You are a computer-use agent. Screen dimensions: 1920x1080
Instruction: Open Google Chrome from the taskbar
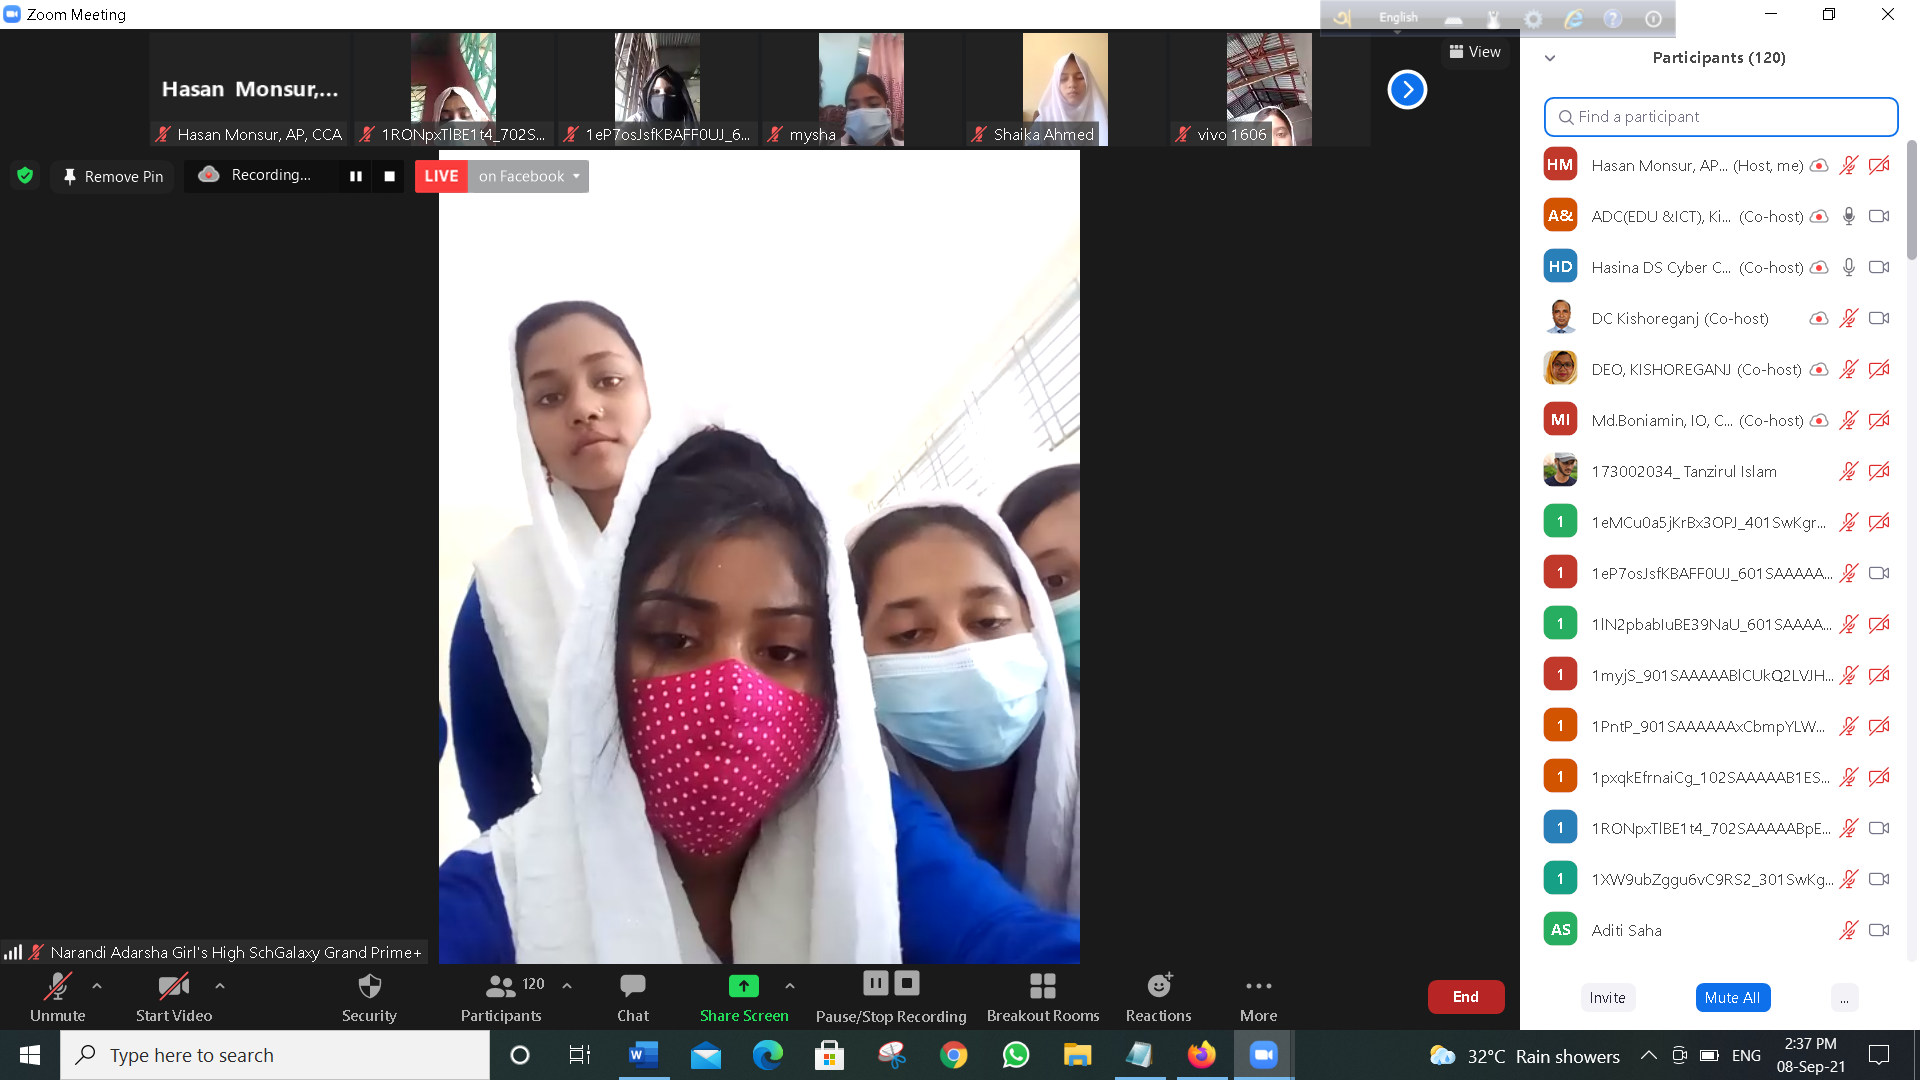pyautogui.click(x=953, y=1055)
